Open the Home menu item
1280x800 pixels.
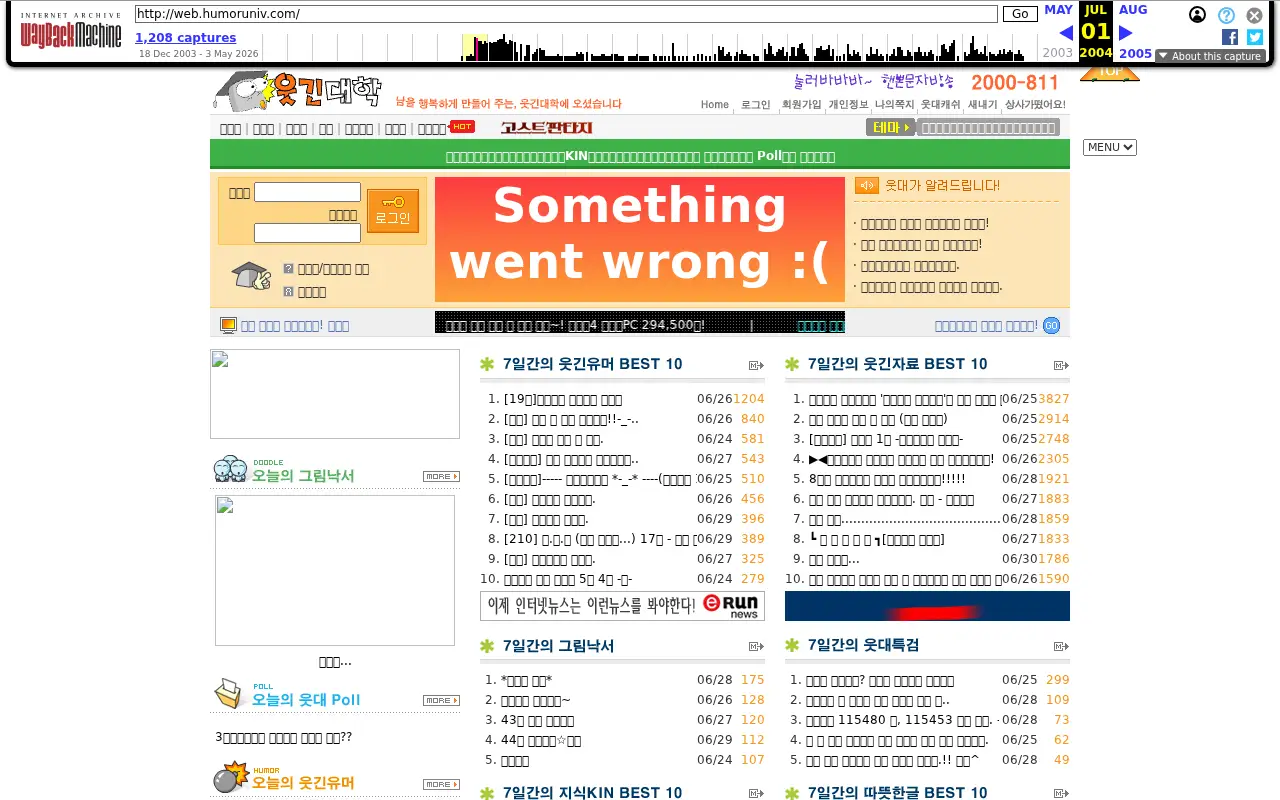click(x=715, y=104)
